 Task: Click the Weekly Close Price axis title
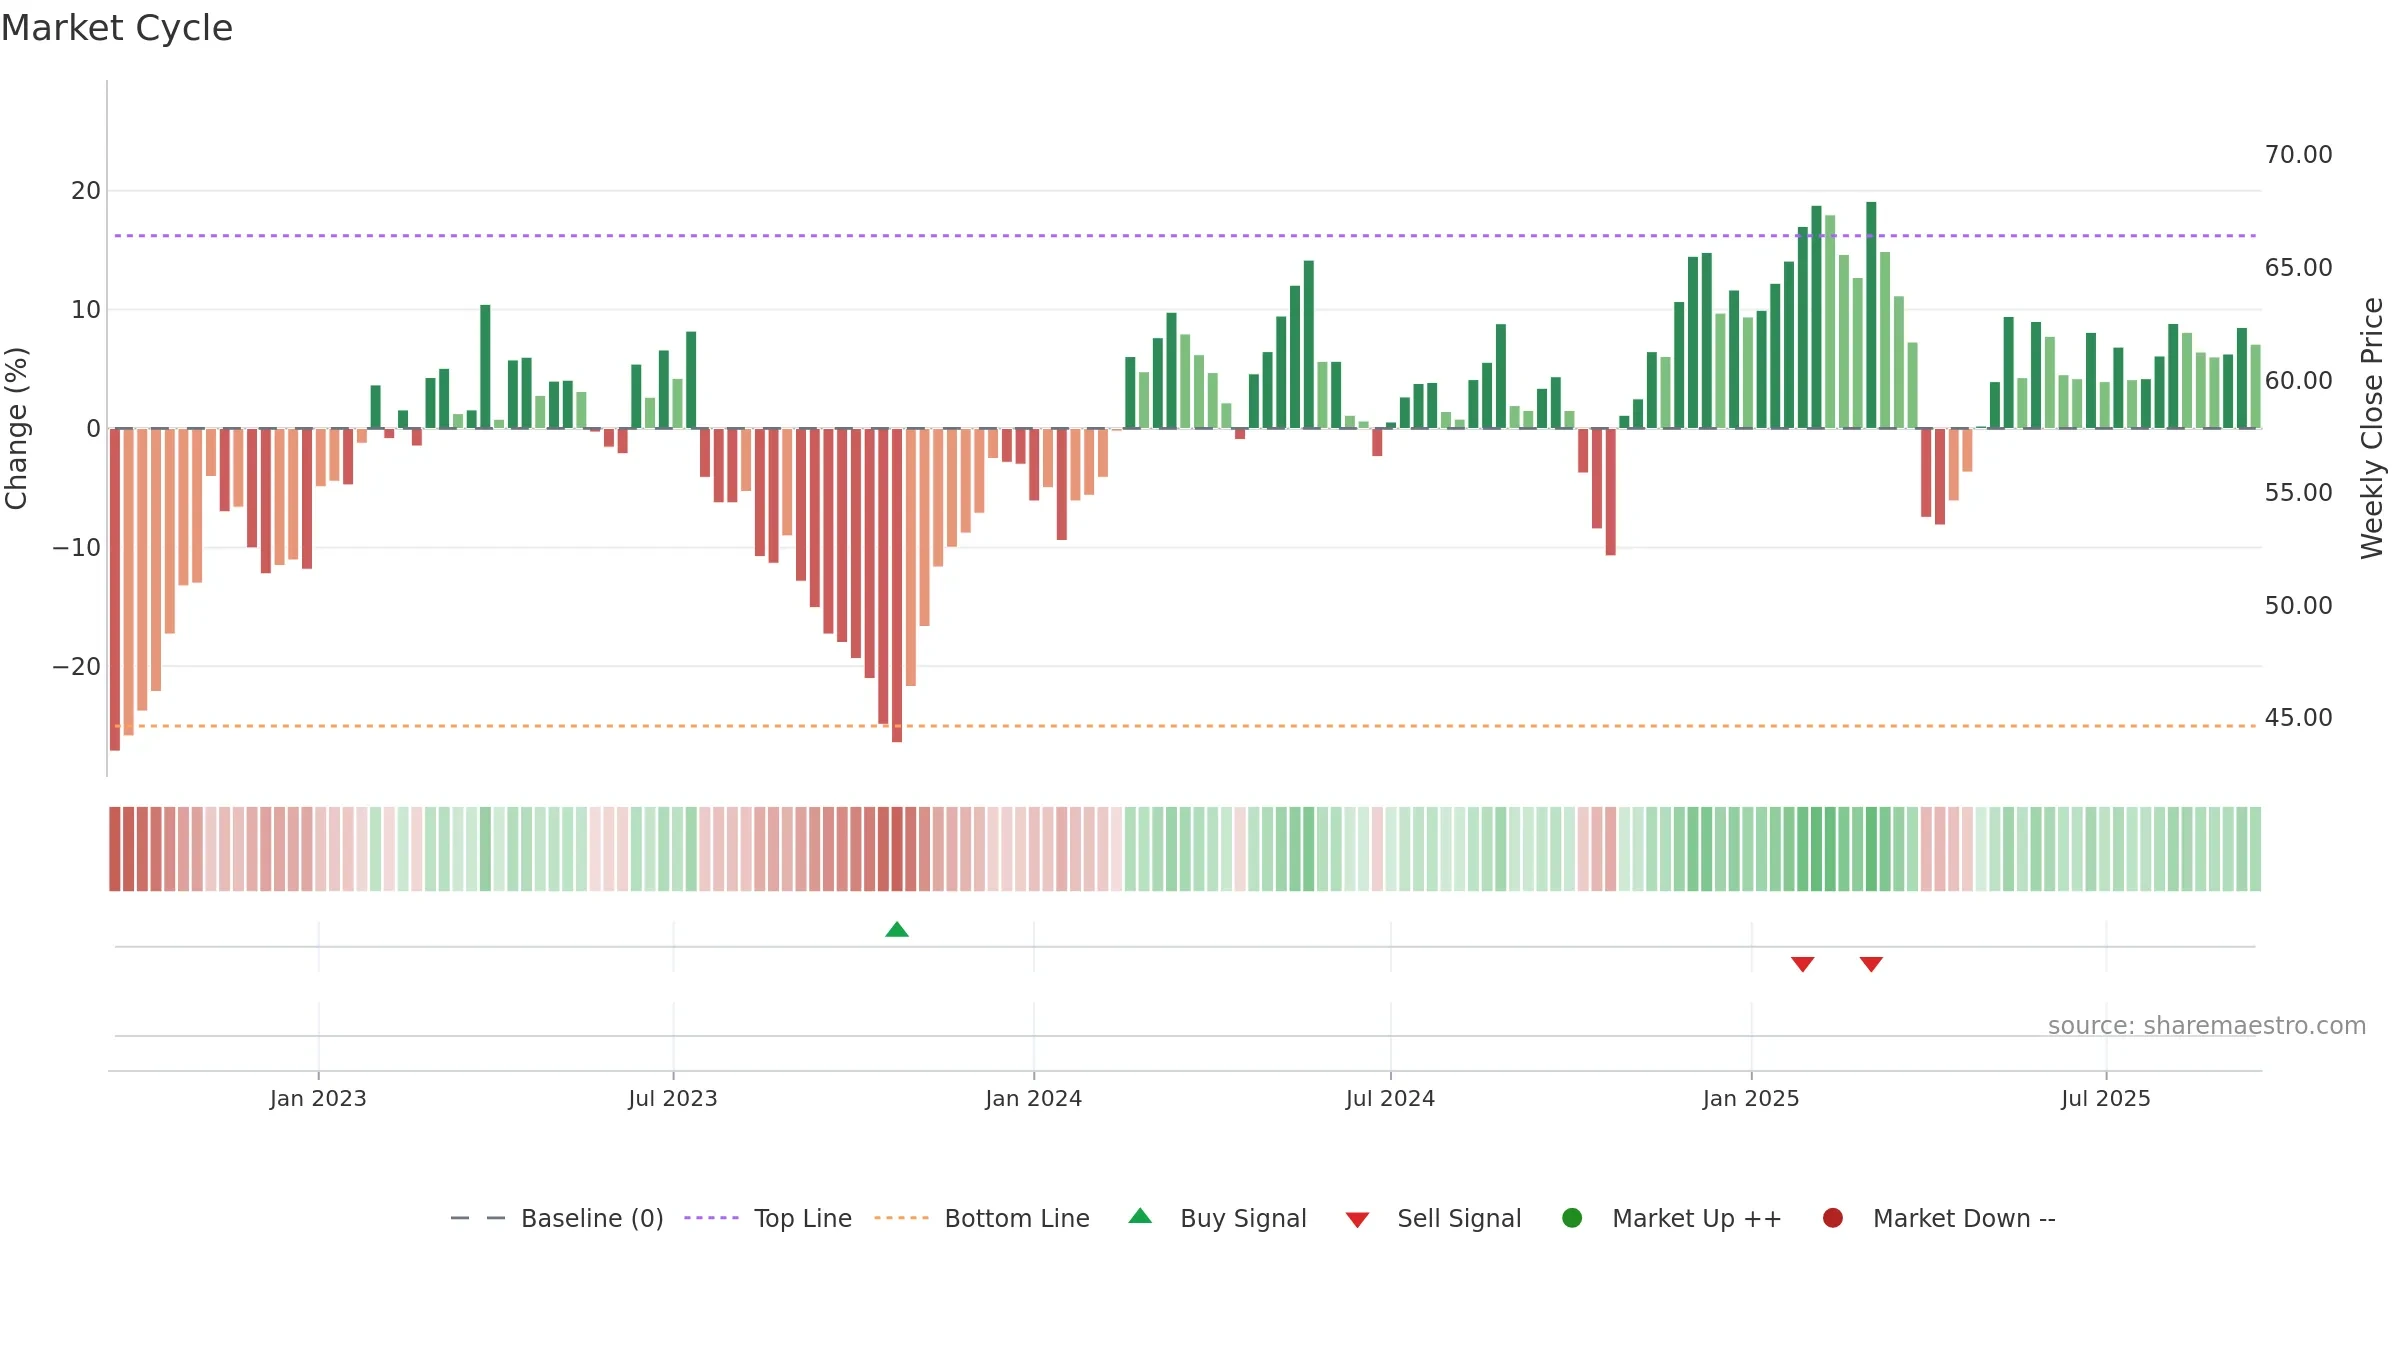click(x=2372, y=428)
